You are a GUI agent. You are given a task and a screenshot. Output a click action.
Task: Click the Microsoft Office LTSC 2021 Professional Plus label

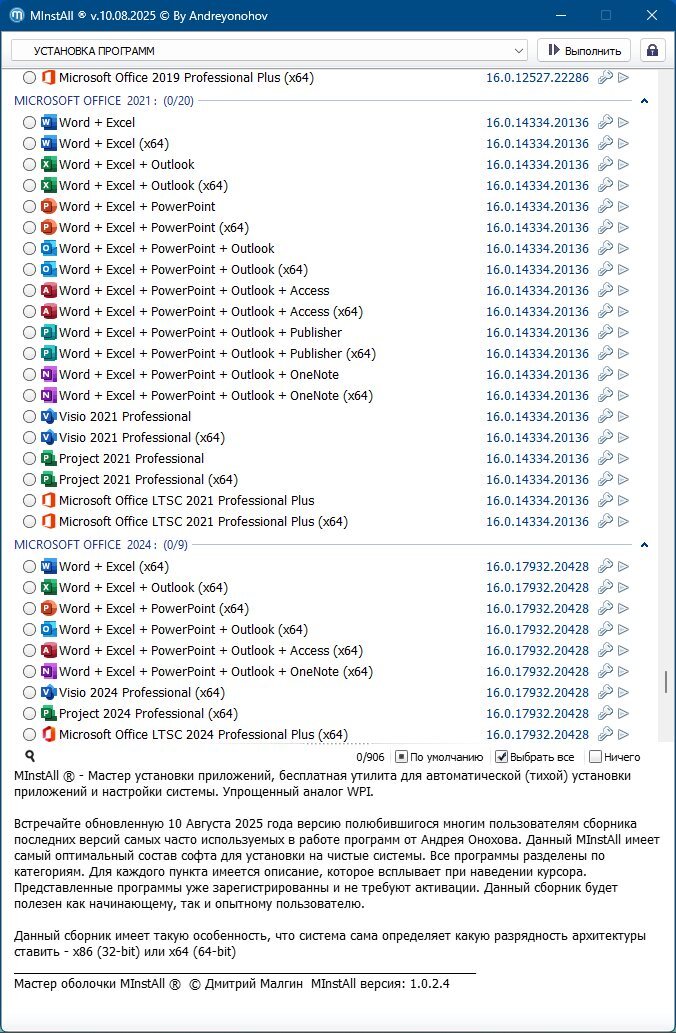pos(186,501)
